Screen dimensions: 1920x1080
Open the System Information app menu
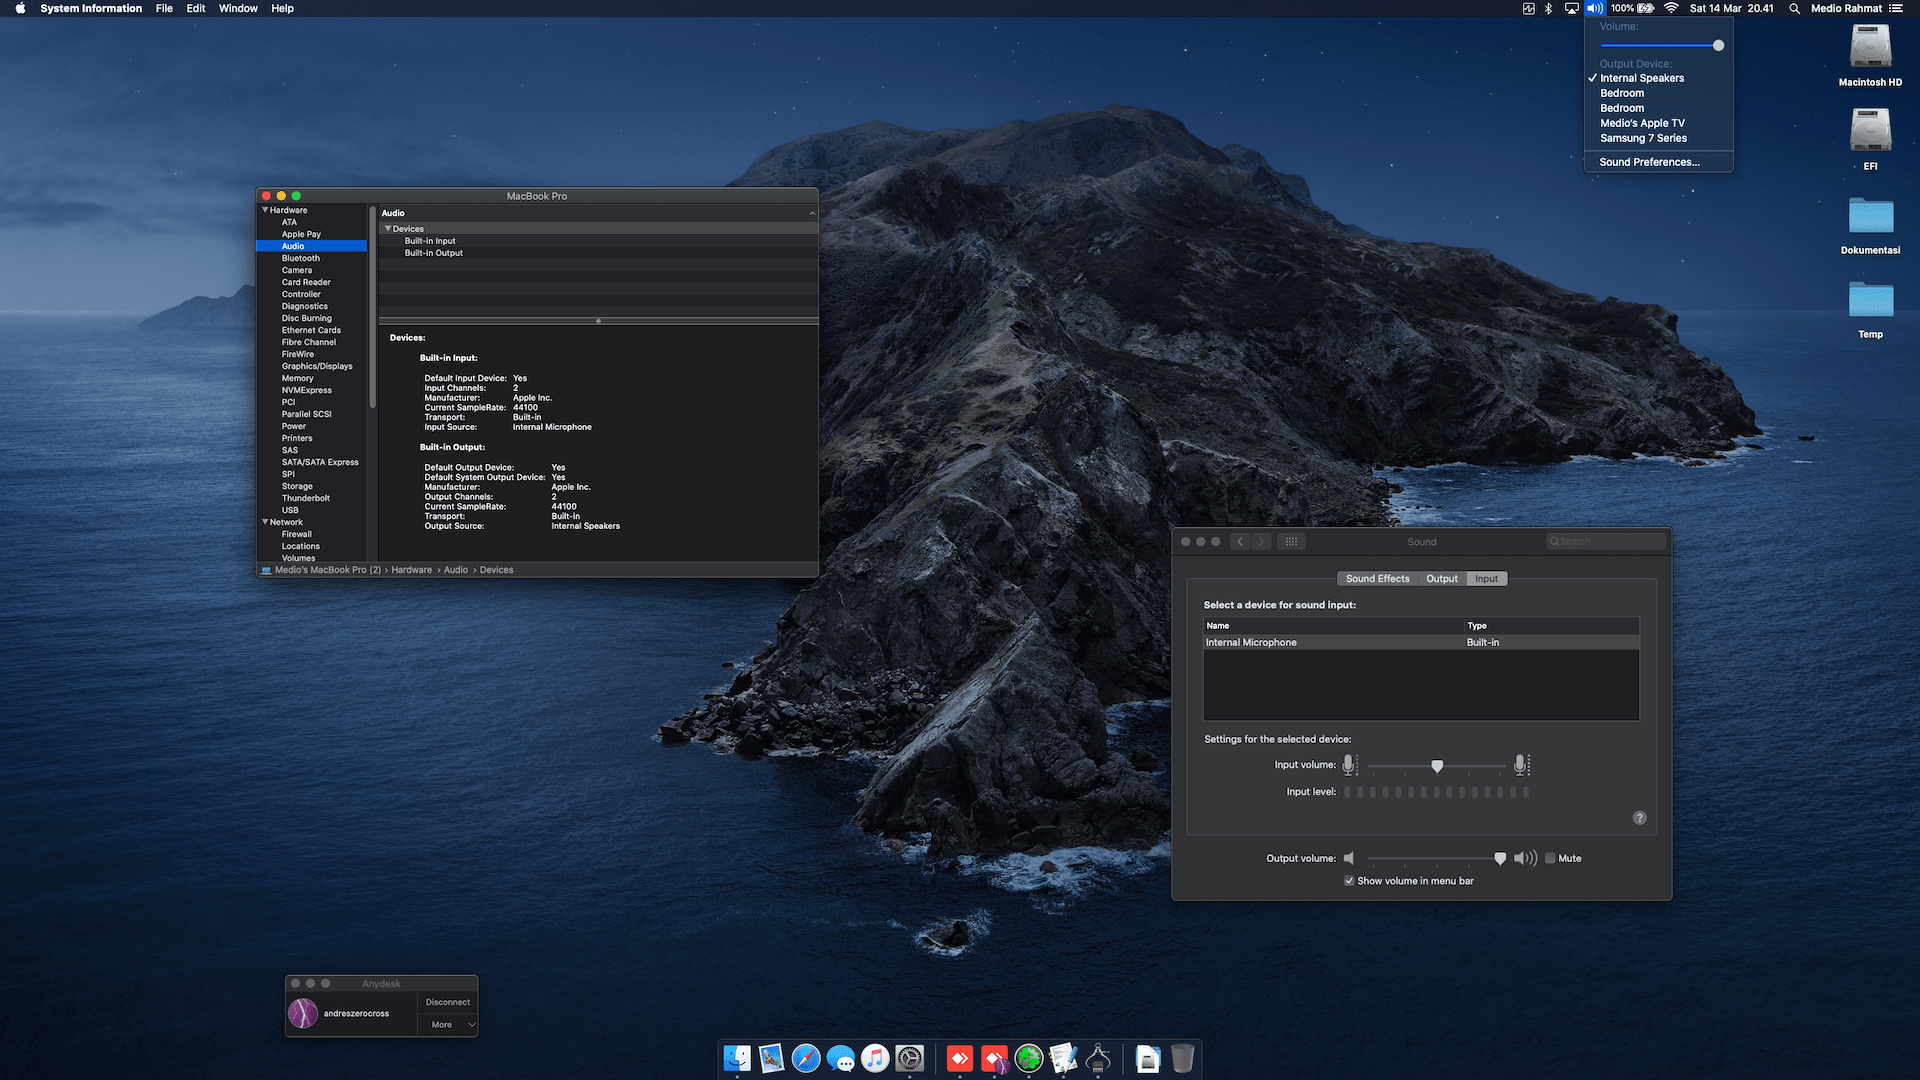91,8
